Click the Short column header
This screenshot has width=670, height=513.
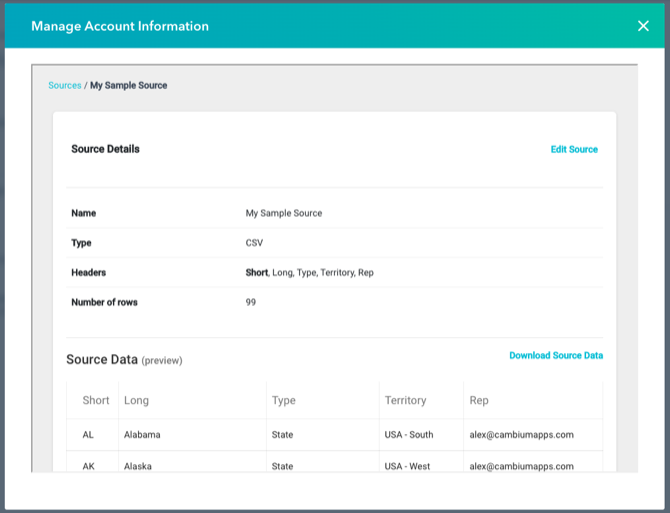[96, 400]
